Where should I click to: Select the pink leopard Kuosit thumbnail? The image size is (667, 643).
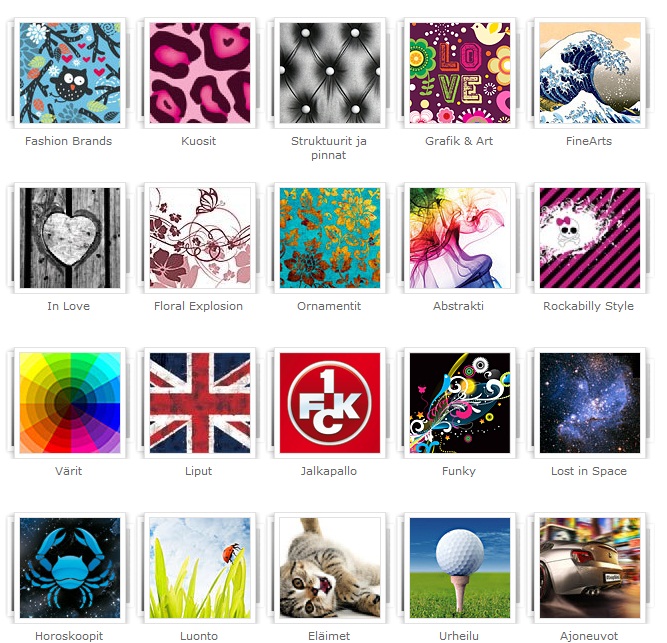coord(200,73)
